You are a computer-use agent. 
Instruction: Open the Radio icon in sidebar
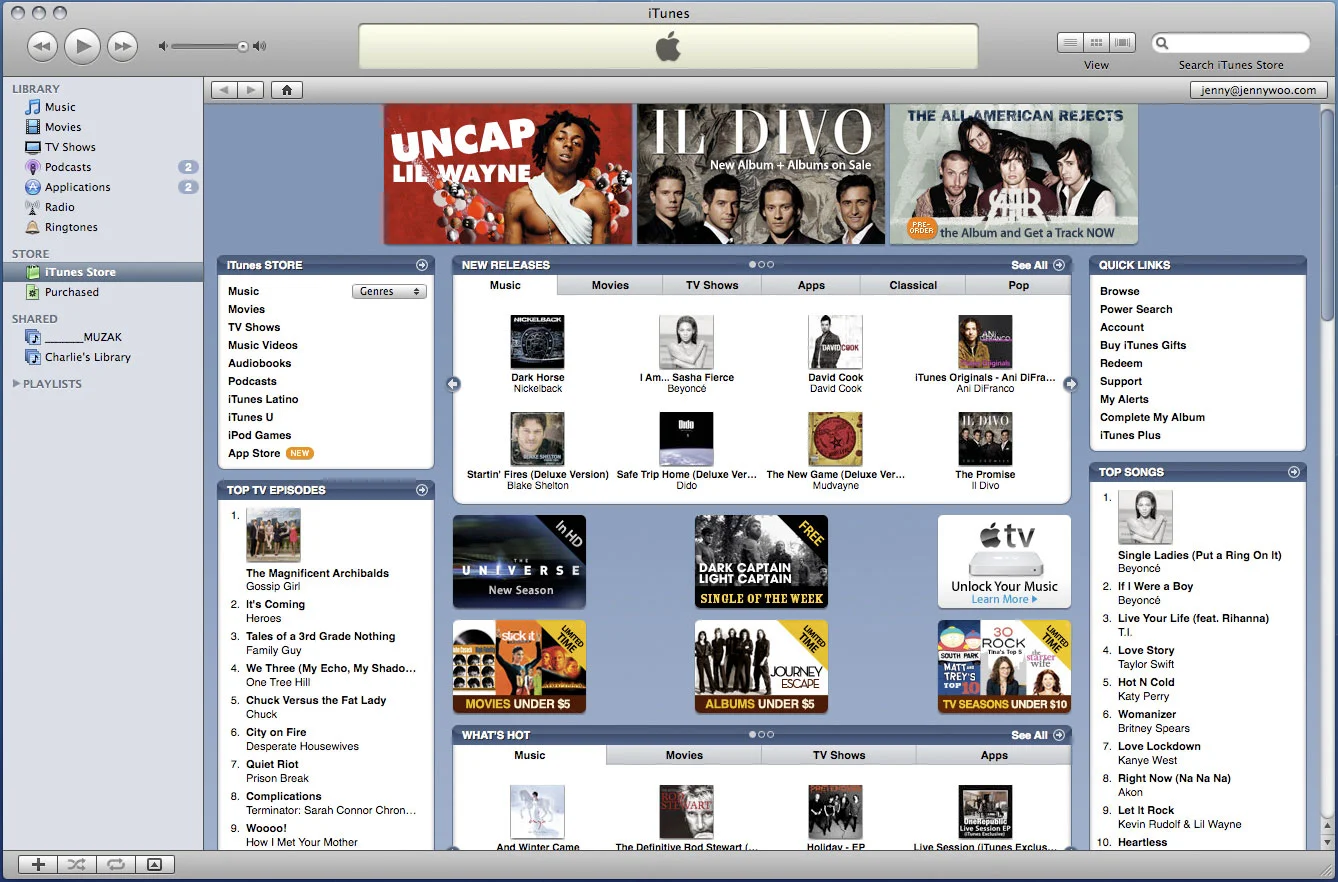coord(33,207)
